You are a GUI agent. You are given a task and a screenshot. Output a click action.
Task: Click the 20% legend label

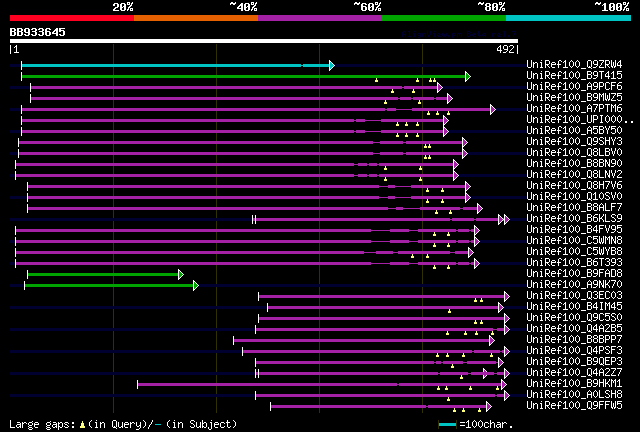point(123,7)
